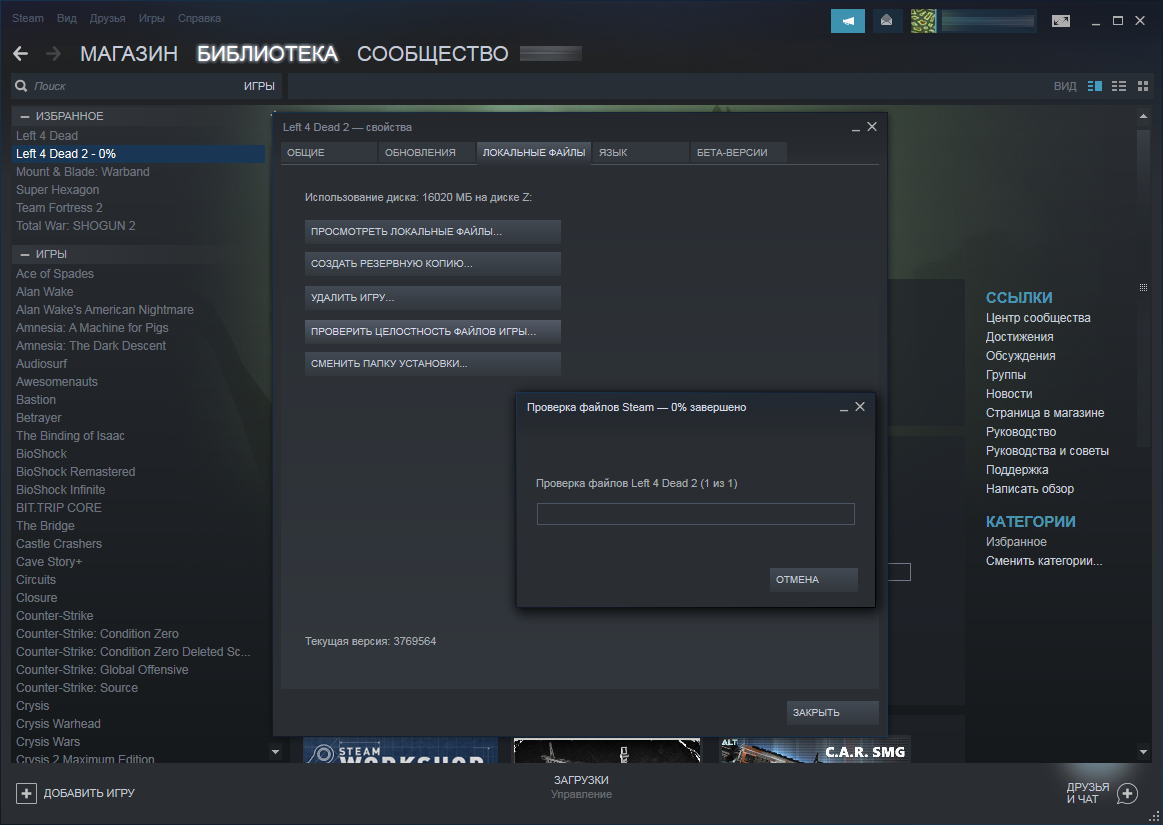
Task: Select Left 4 Dead in favorites
Action: [47, 136]
